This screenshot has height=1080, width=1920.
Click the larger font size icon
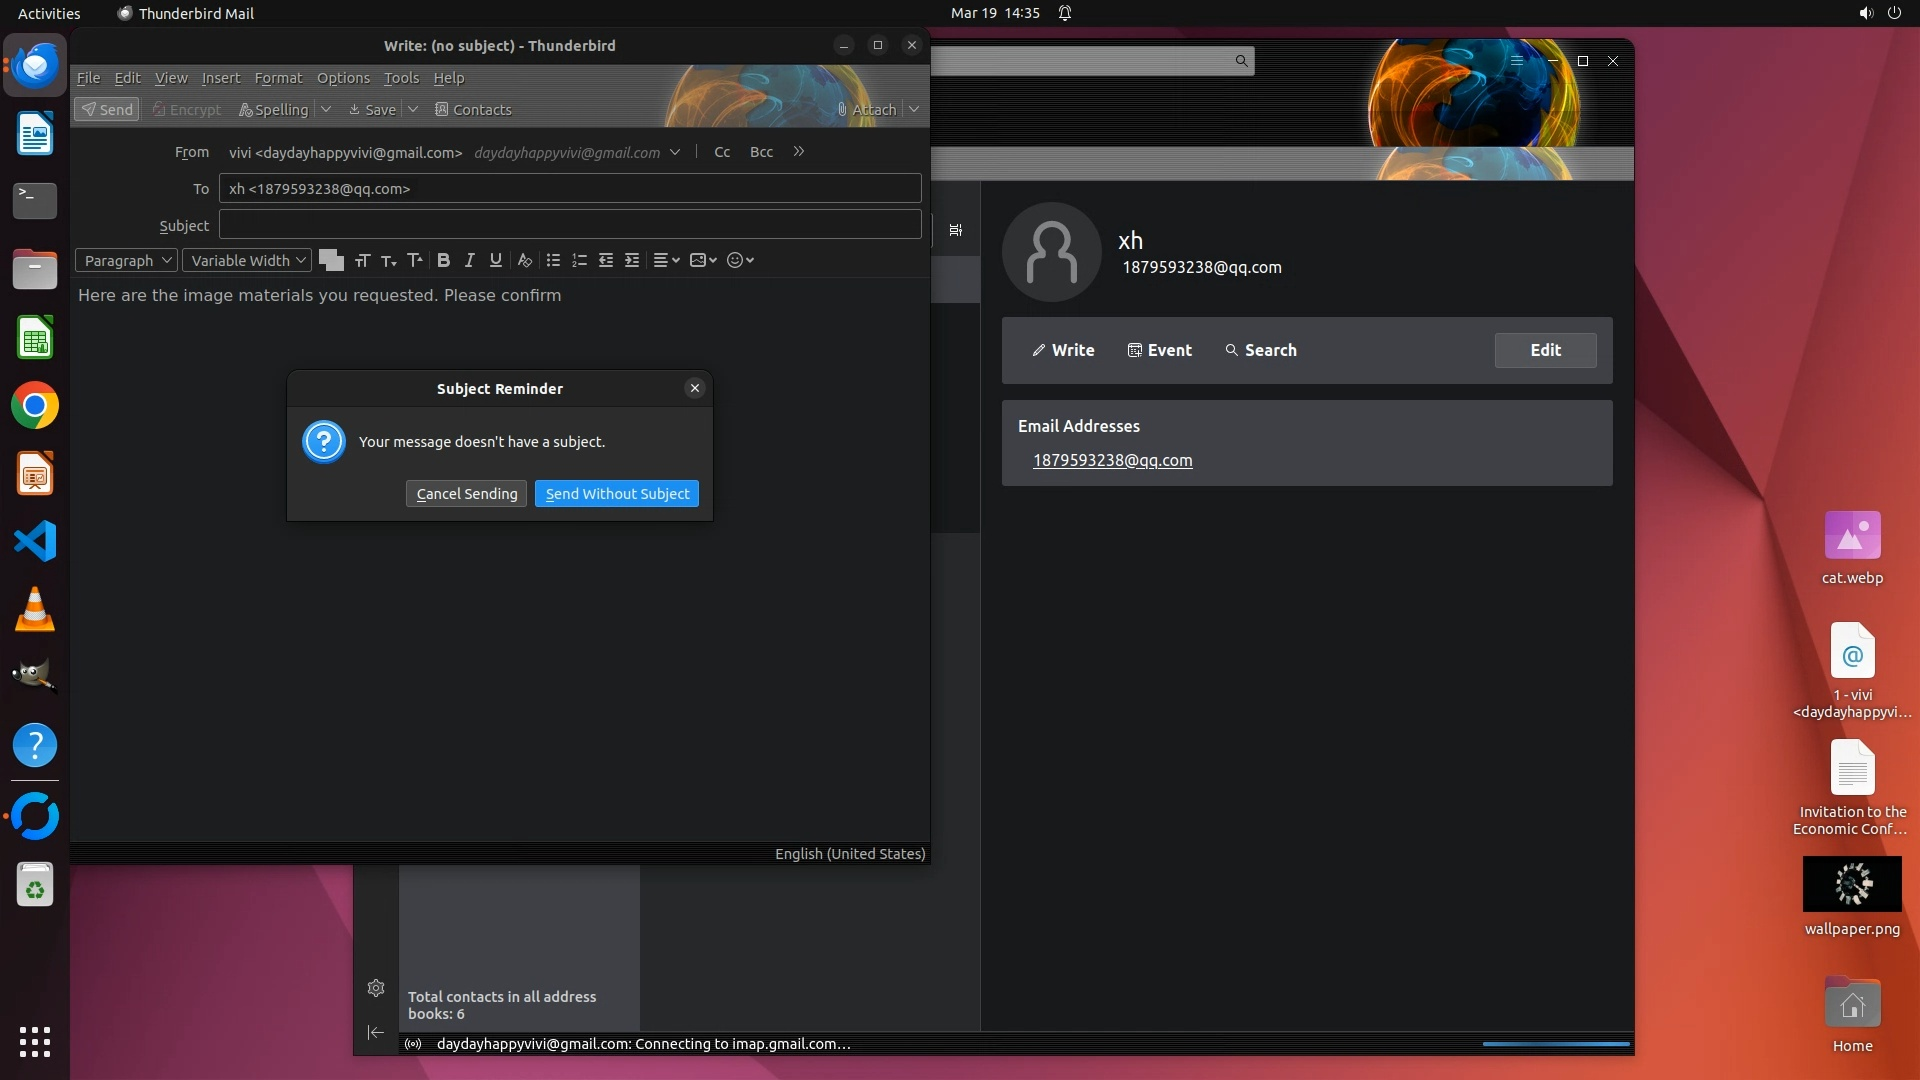(414, 260)
